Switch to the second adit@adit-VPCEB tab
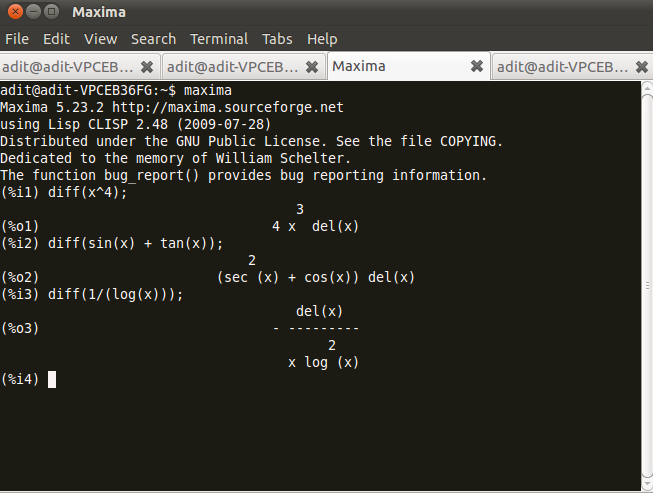Viewport: 653px width, 493px height. pyautogui.click(x=232, y=67)
